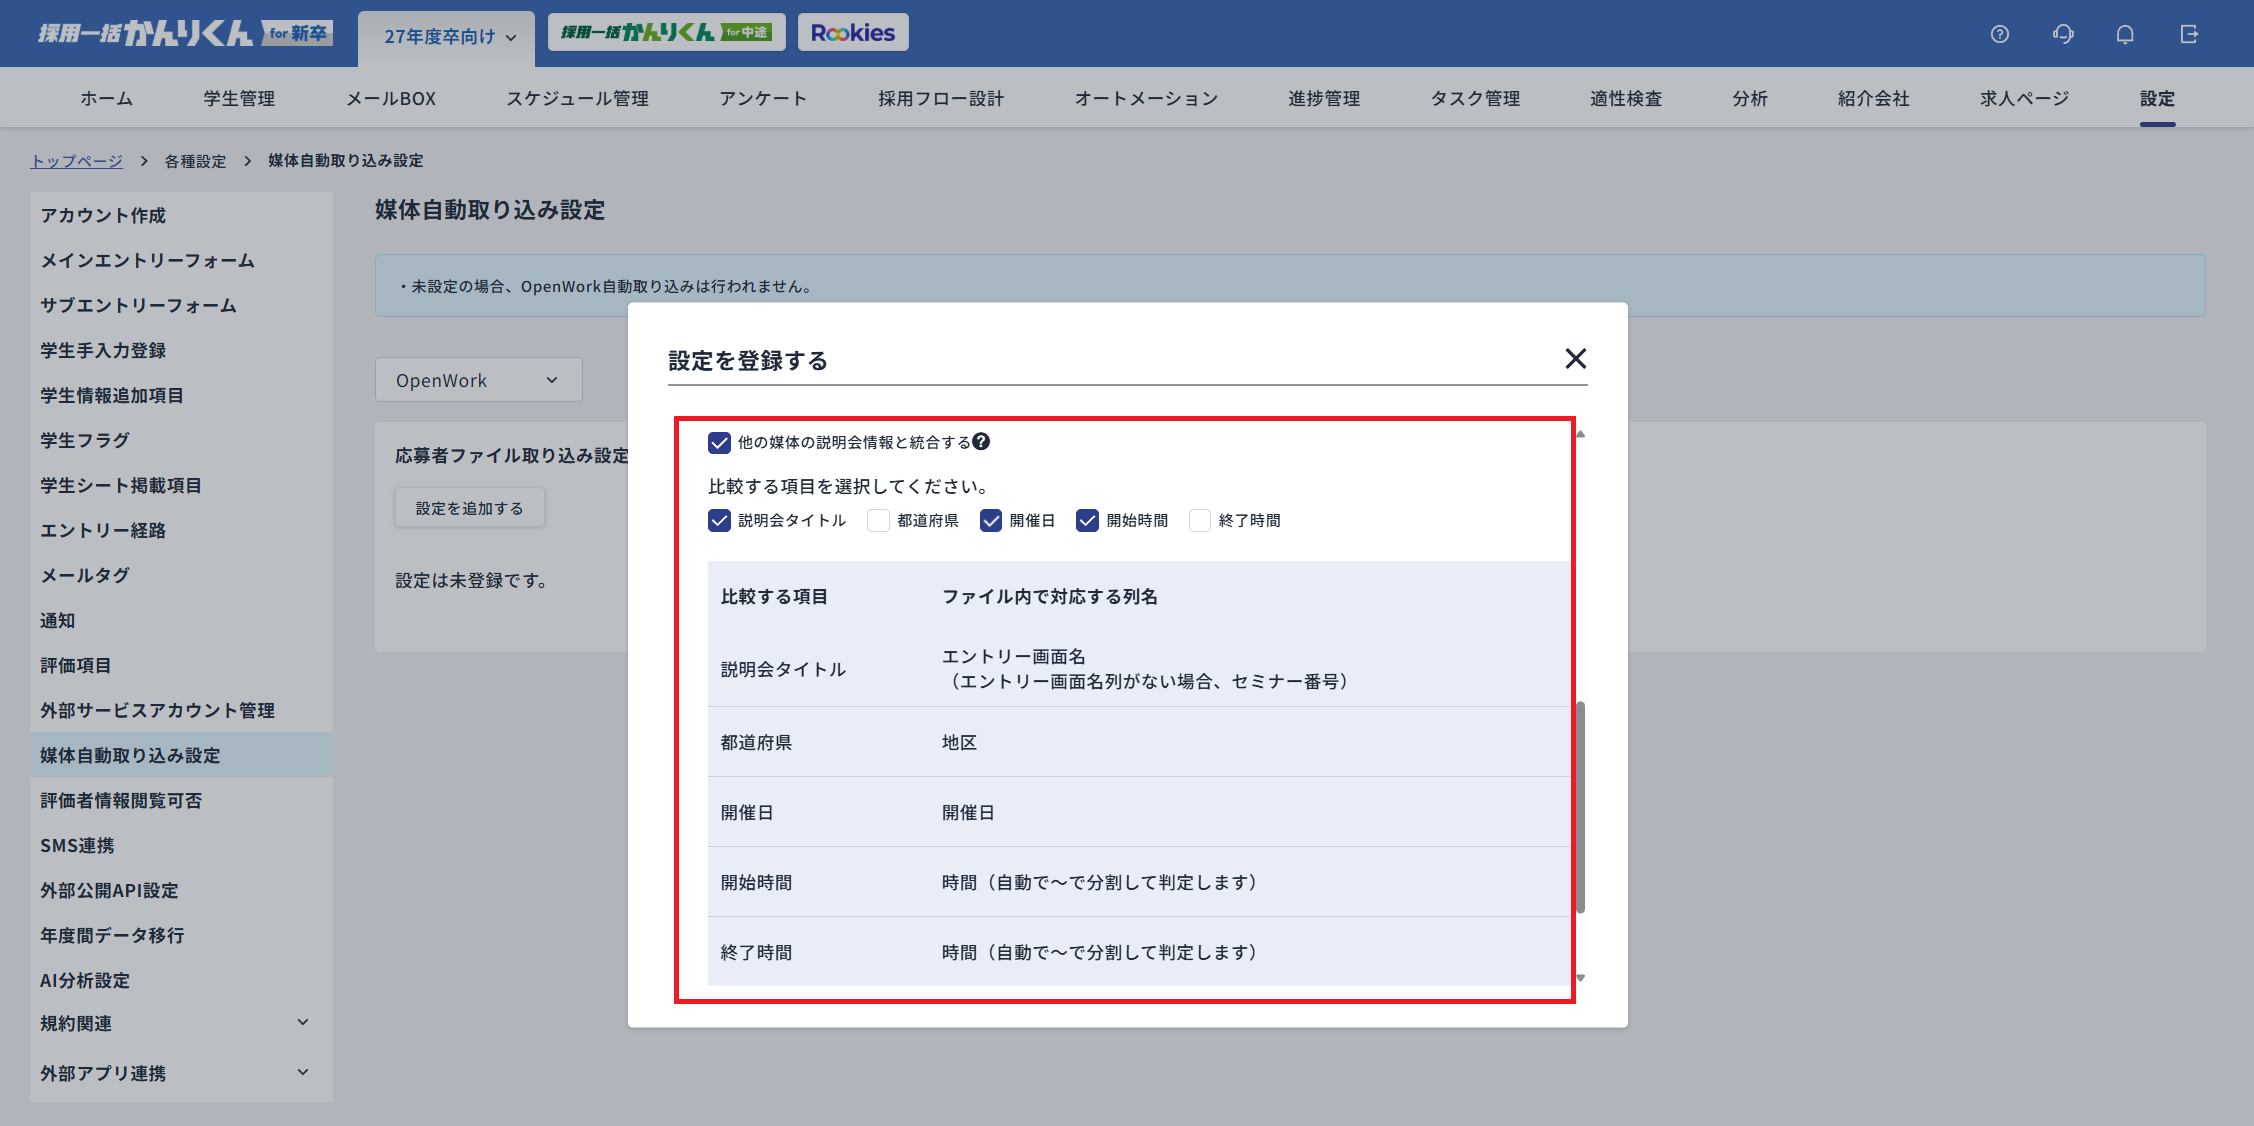Uncheck the 開催日 checkbox

(991, 521)
